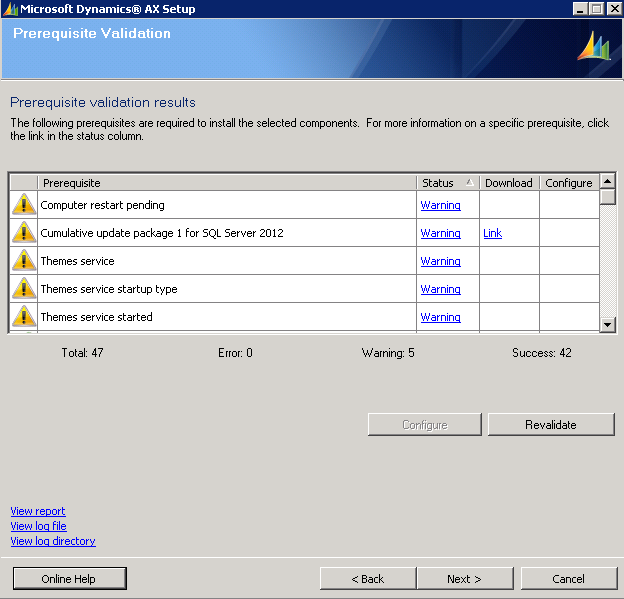Open the View log file link

click(38, 526)
